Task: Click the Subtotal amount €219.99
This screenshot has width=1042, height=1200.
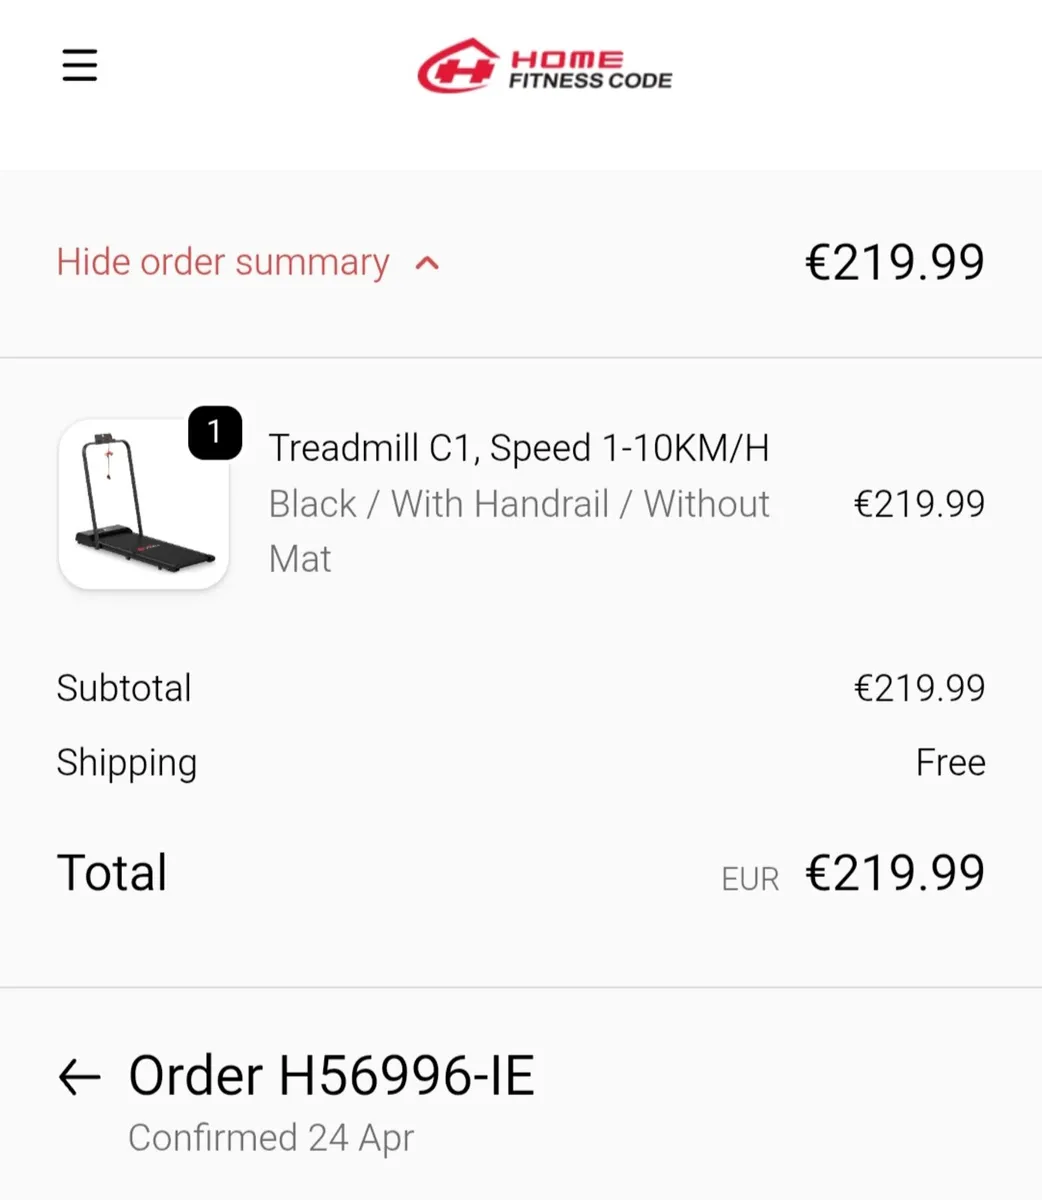Action: coord(918,688)
